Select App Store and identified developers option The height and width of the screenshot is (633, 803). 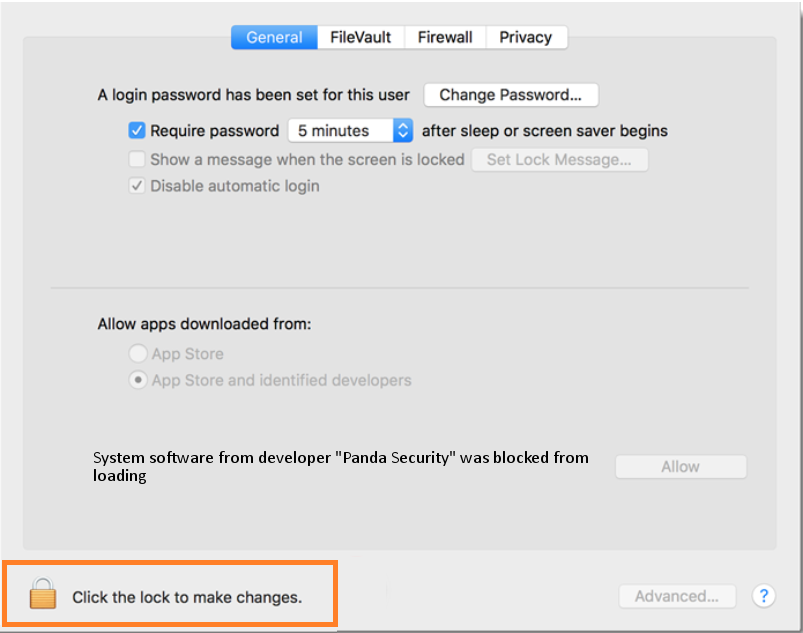[138, 380]
